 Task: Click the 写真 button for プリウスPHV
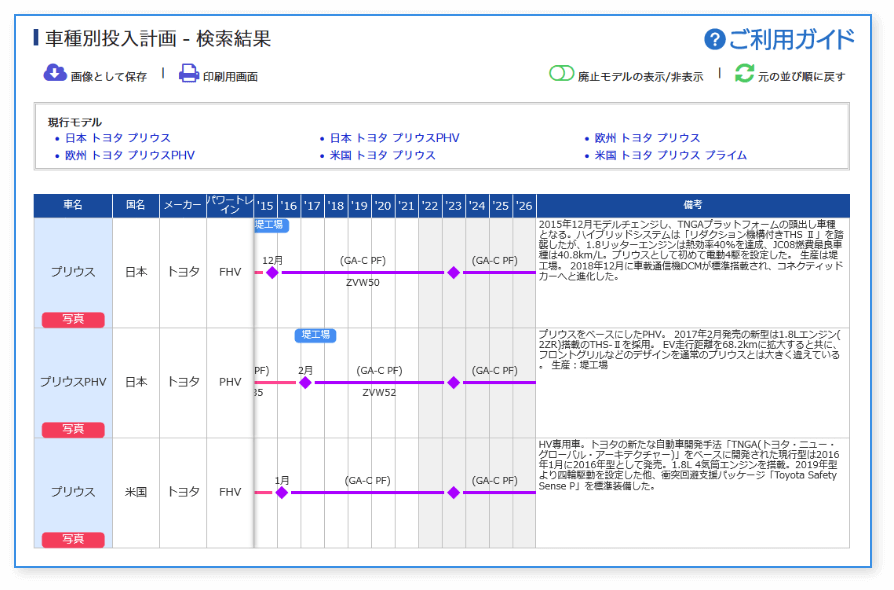[x=73, y=429]
